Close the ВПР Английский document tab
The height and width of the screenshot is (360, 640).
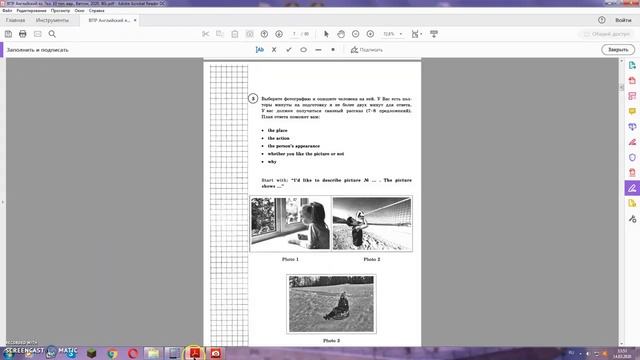click(135, 20)
